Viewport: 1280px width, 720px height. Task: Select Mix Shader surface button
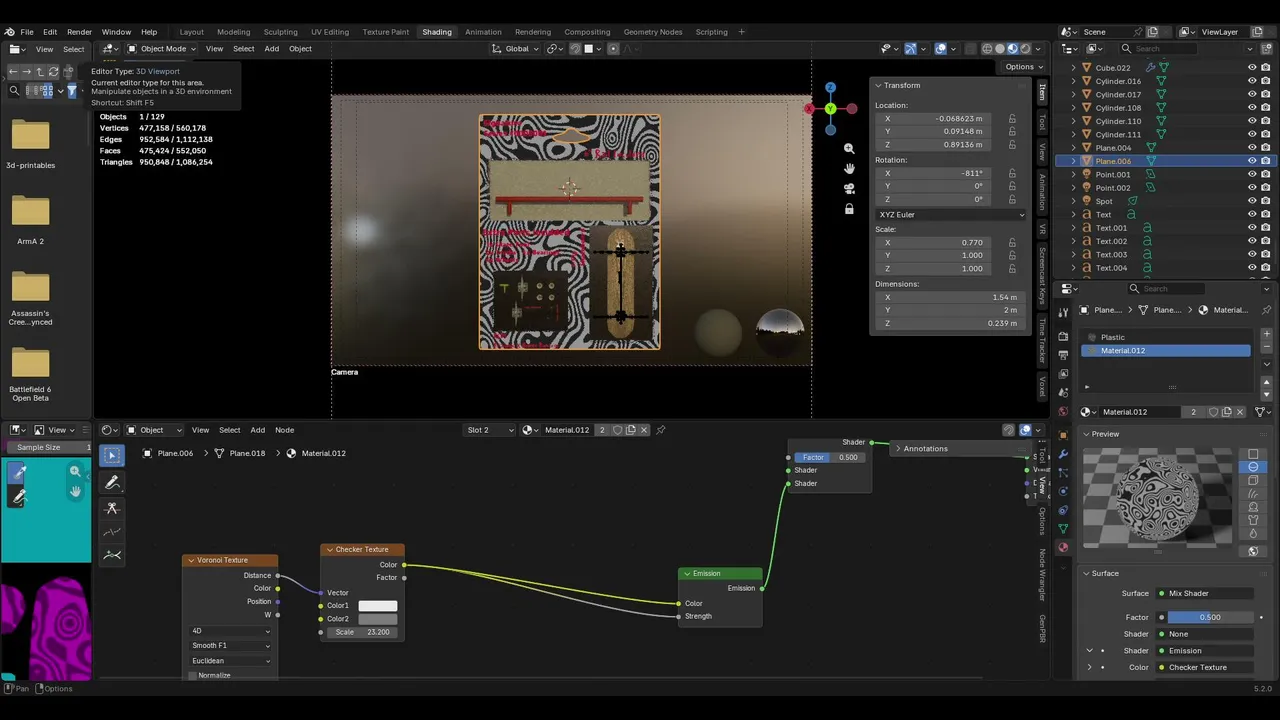(1205, 593)
